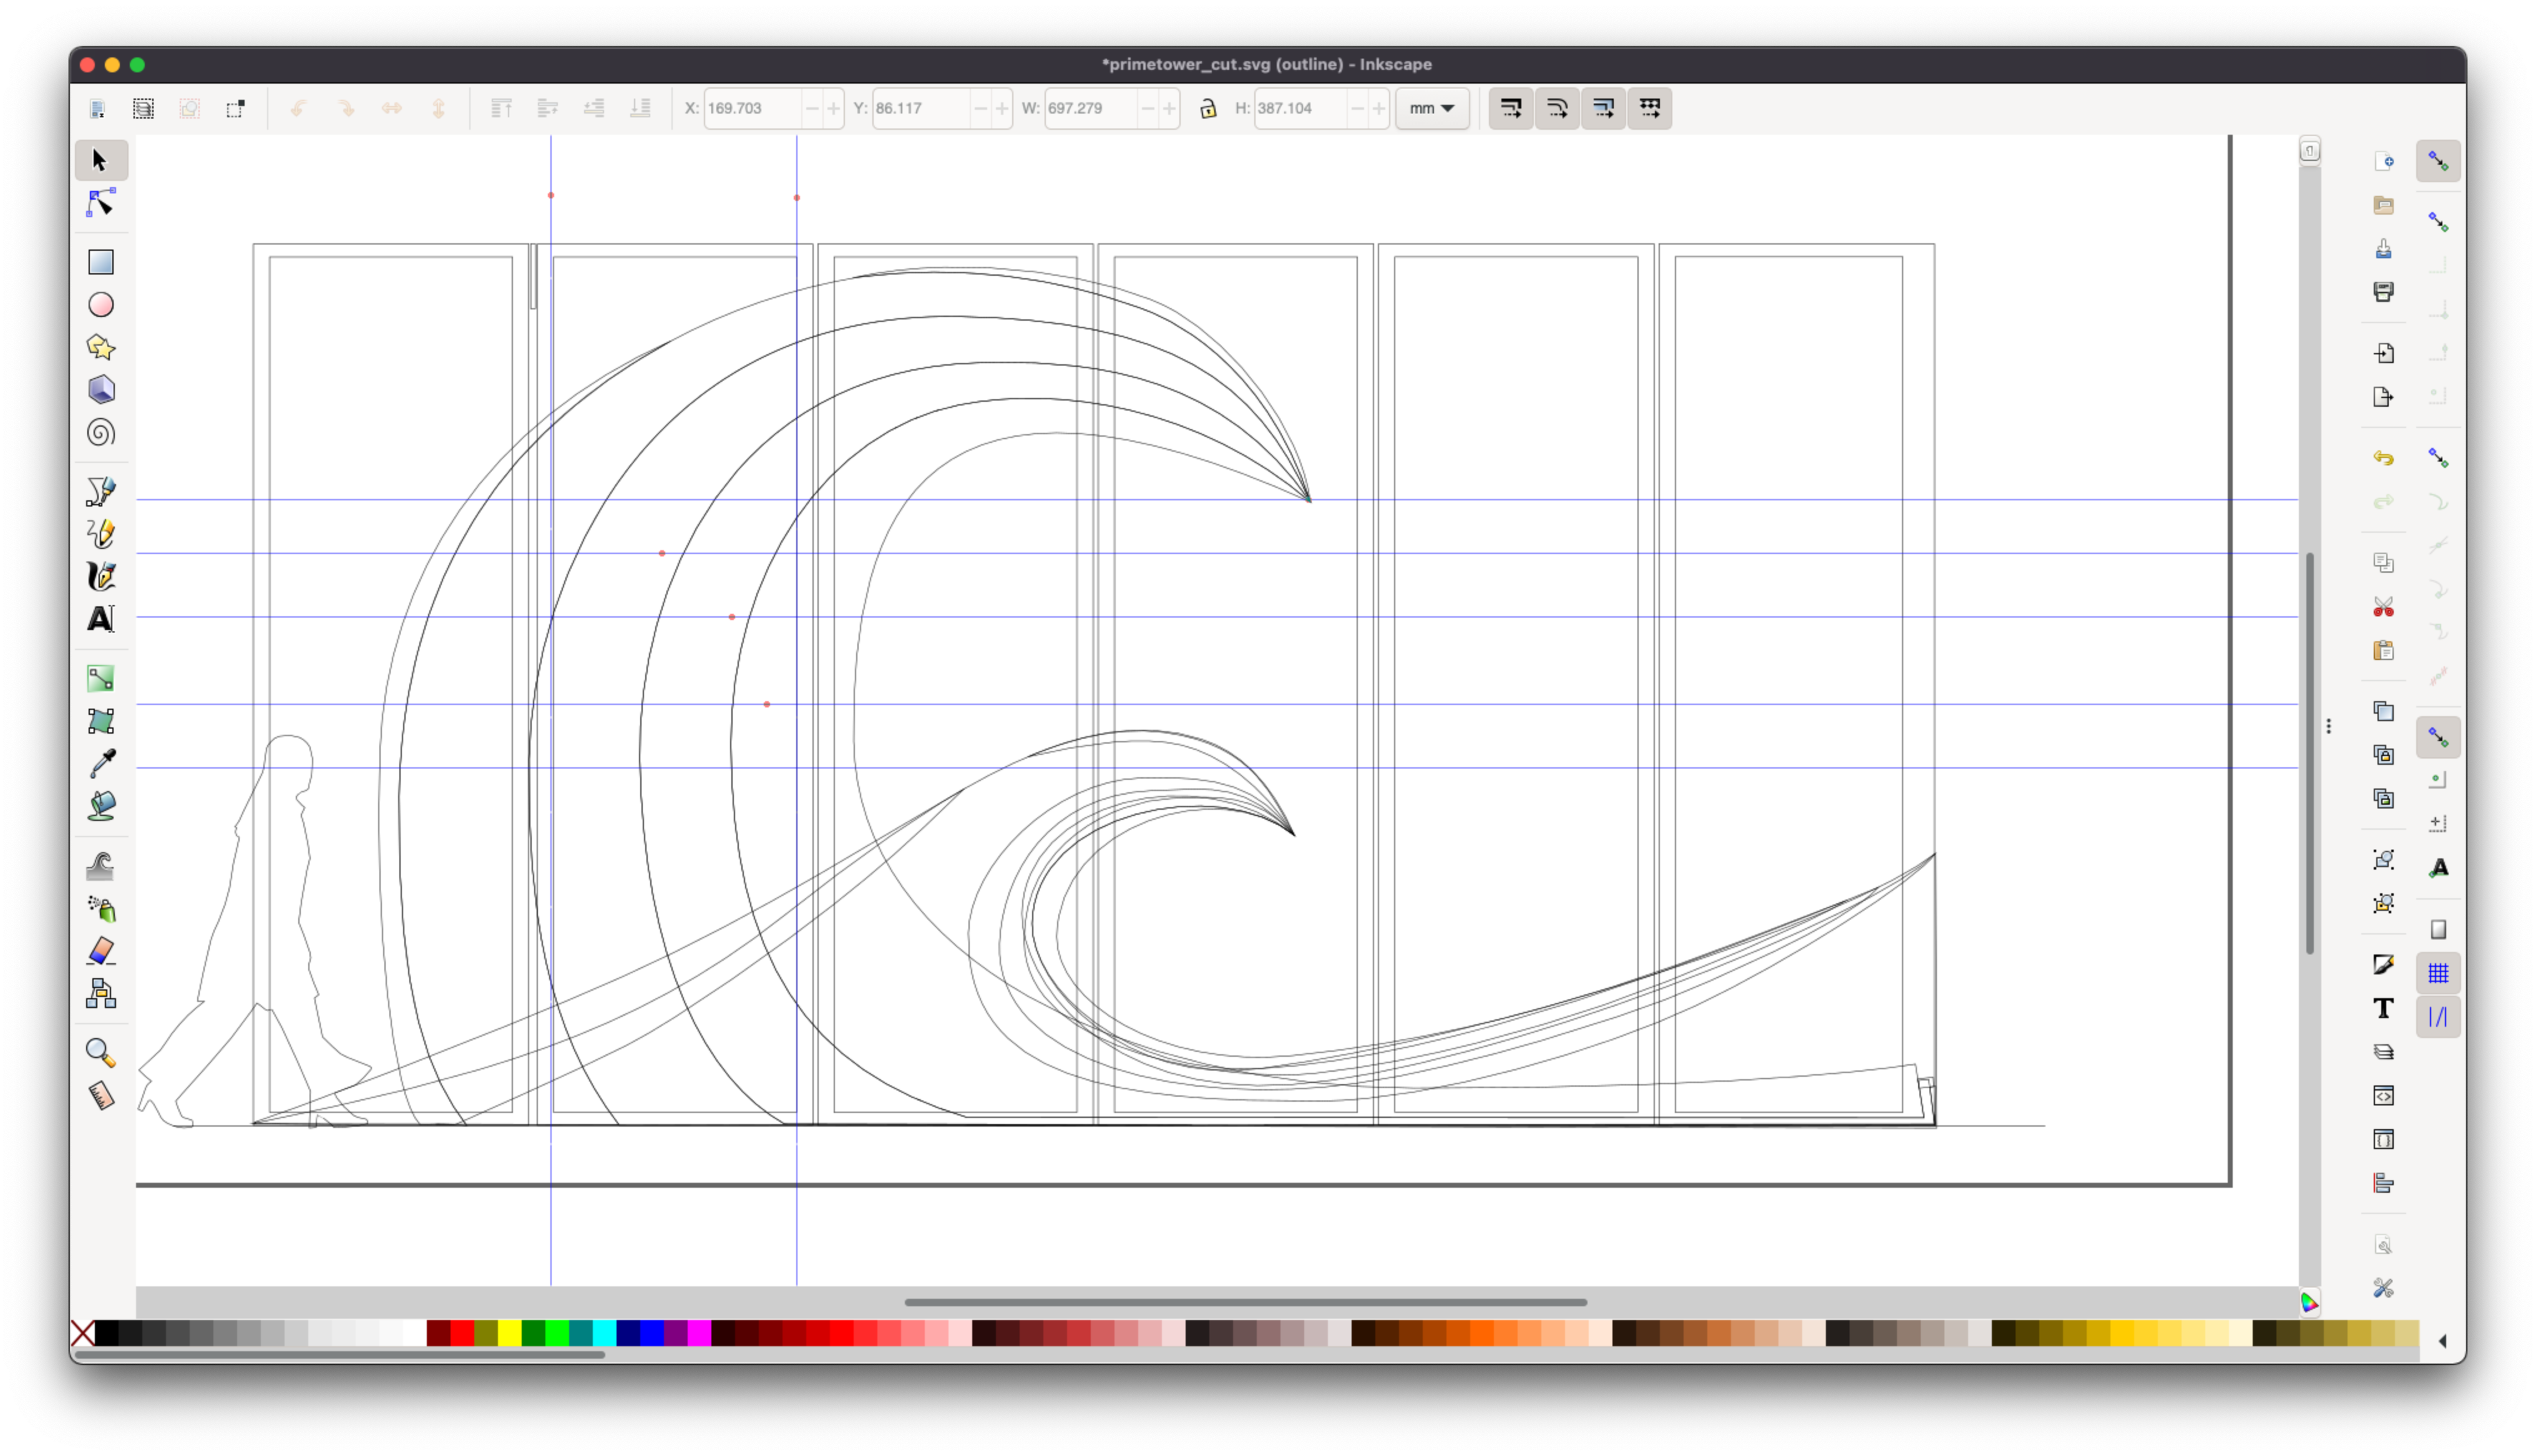
Task: Create a new document
Action: pos(2384,161)
